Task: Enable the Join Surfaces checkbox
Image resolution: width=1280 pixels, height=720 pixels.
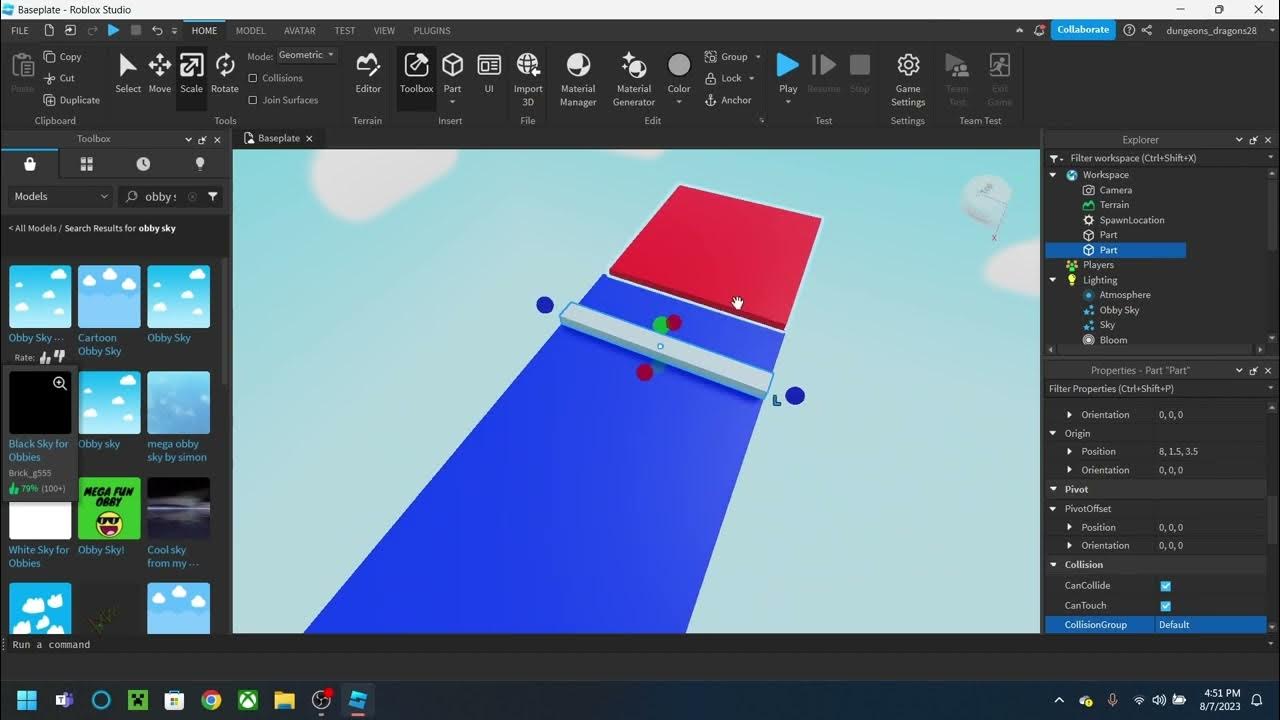Action: (x=253, y=100)
